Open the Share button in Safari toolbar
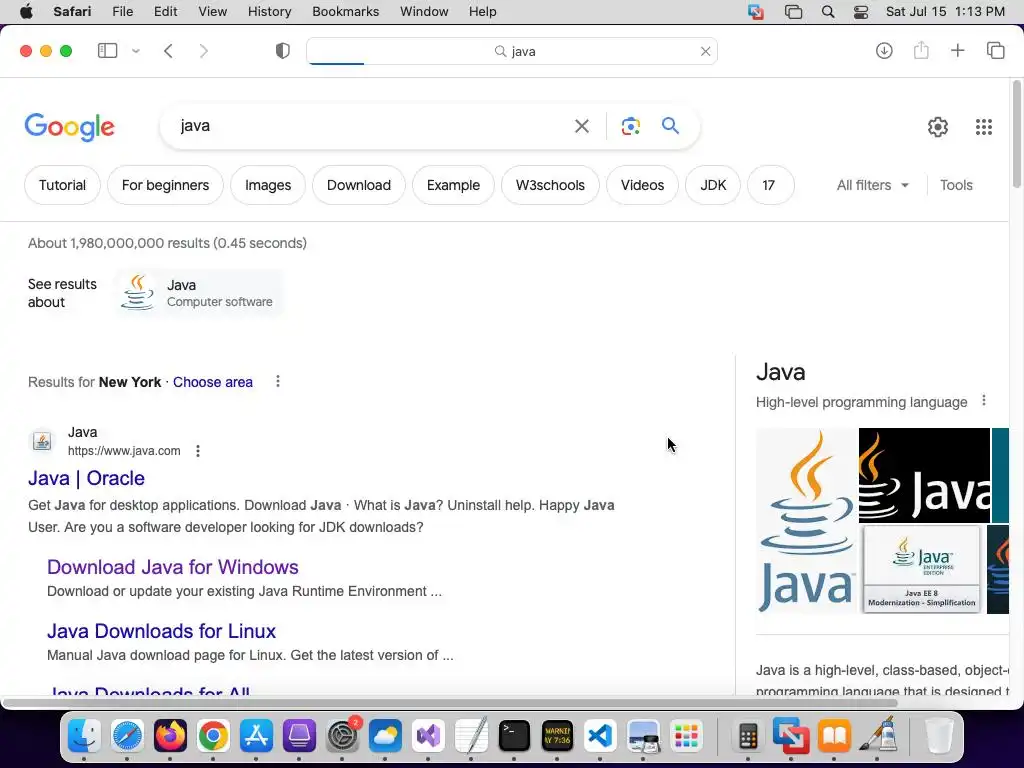The height and width of the screenshot is (768, 1024). pyautogui.click(x=921, y=50)
